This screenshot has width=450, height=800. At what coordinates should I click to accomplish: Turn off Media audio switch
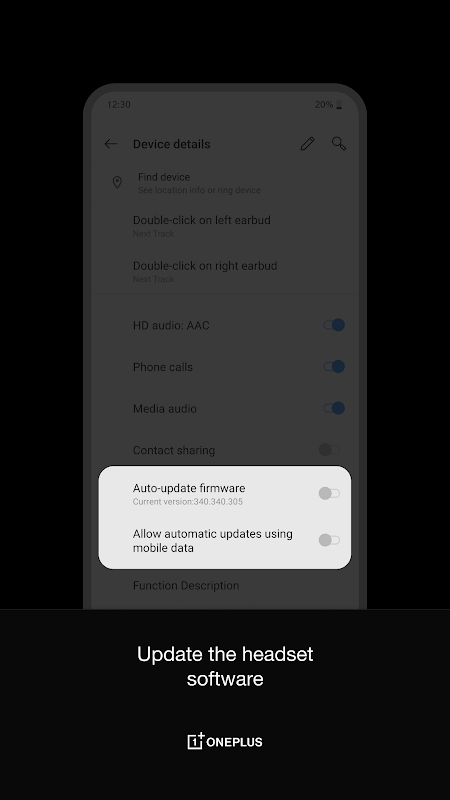click(334, 408)
